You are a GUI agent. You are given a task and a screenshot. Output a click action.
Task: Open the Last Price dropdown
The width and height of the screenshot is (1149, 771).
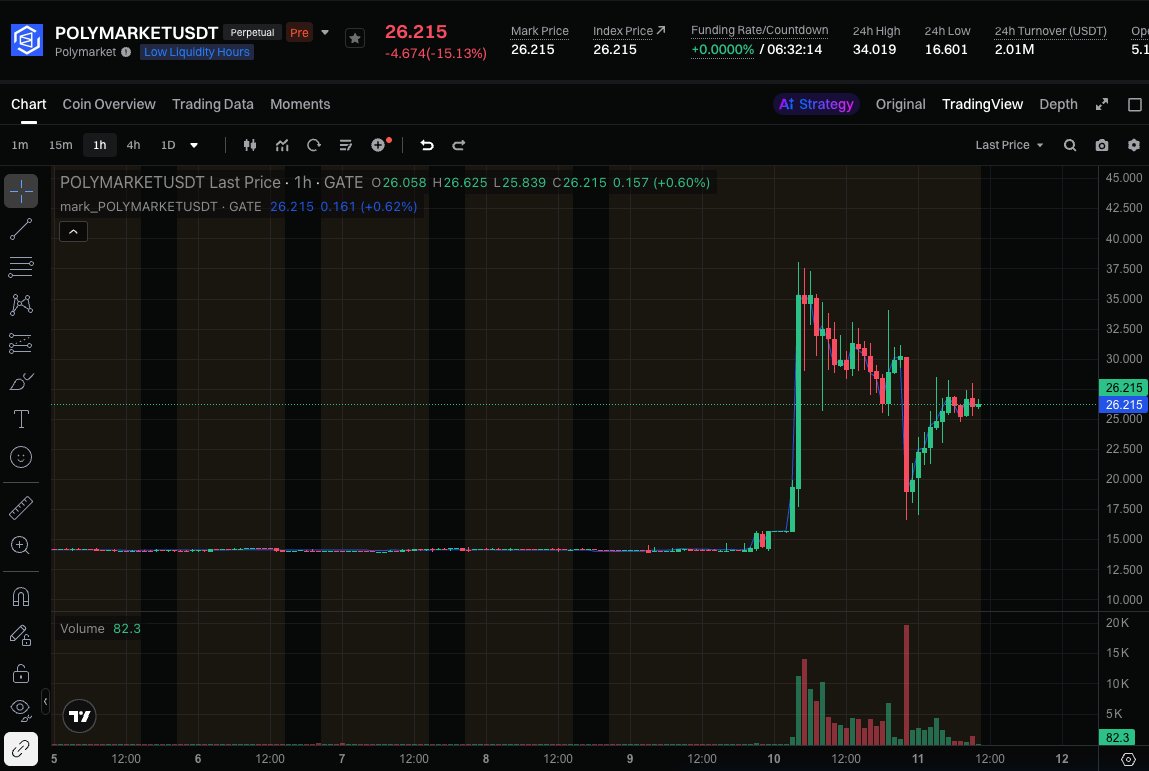1009,145
